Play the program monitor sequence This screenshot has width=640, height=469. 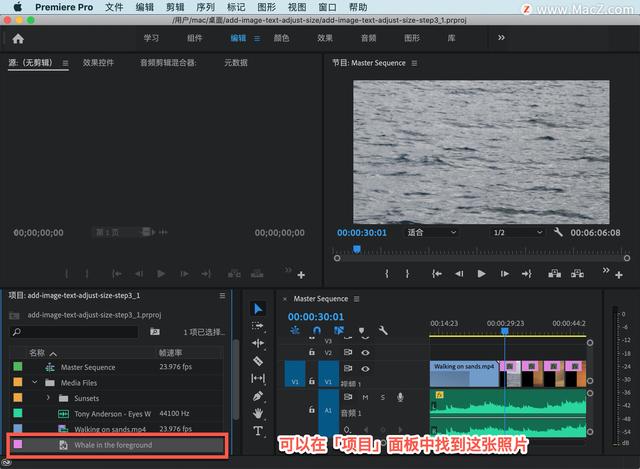[x=481, y=273]
